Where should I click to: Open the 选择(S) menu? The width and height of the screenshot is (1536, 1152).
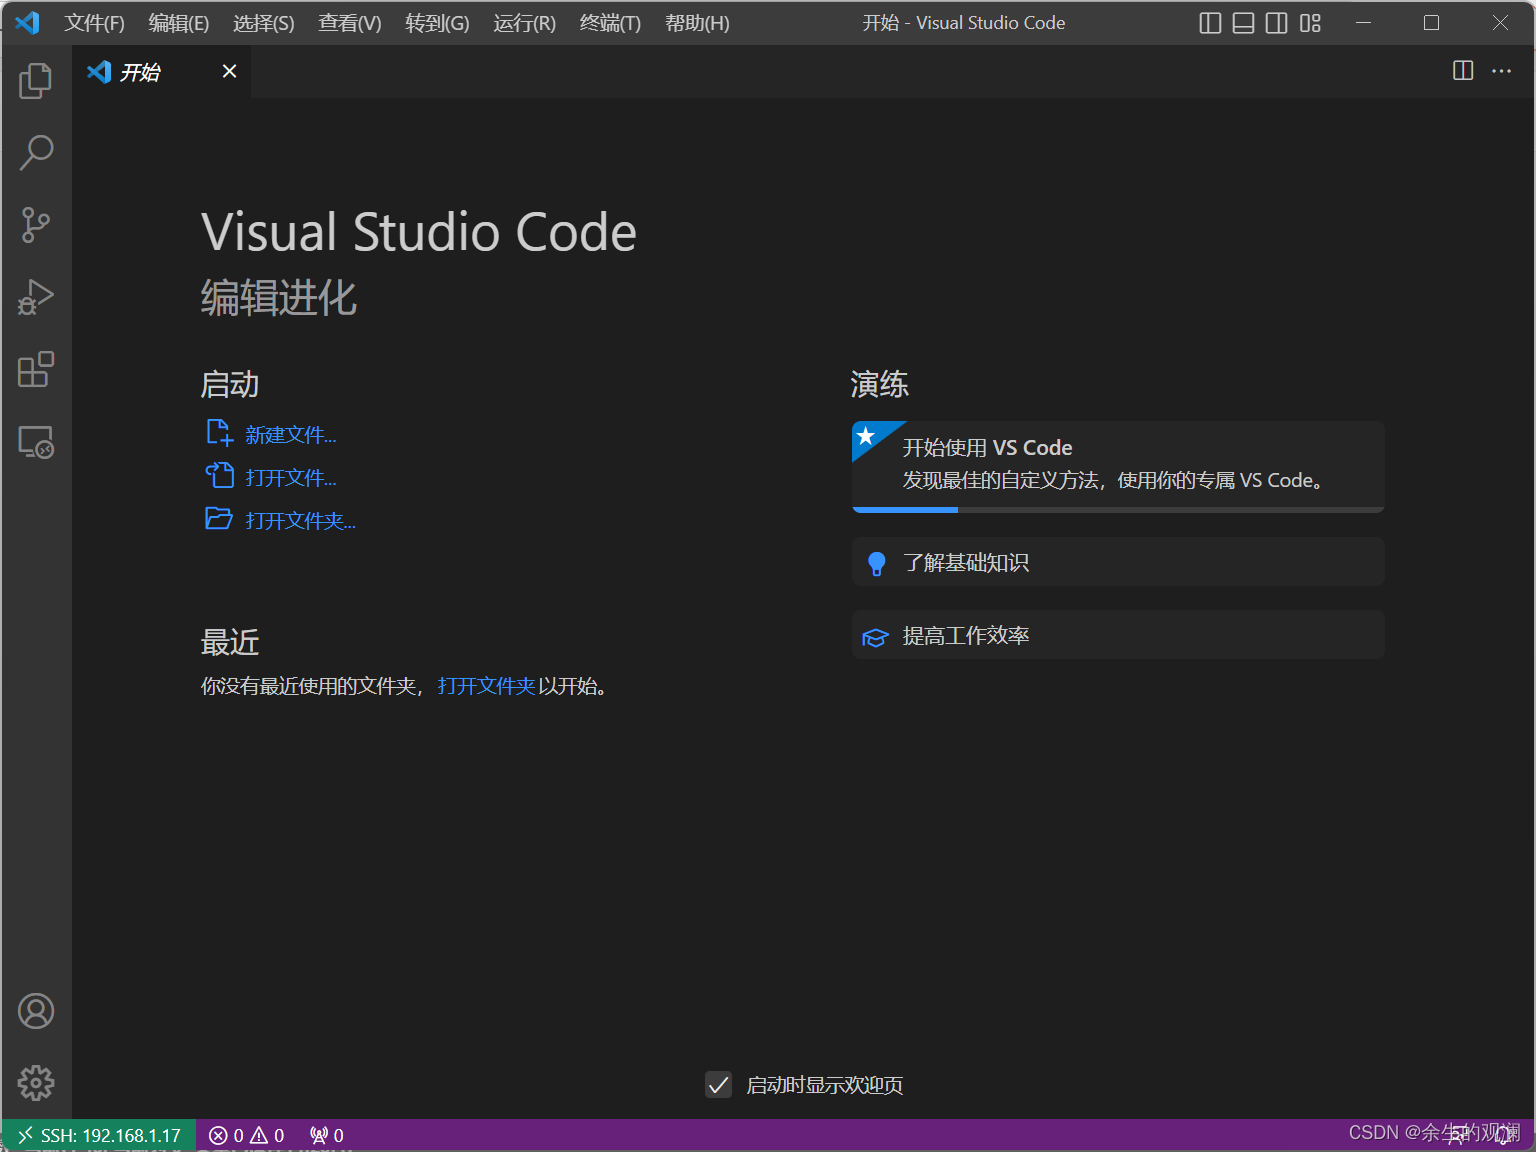(x=264, y=23)
